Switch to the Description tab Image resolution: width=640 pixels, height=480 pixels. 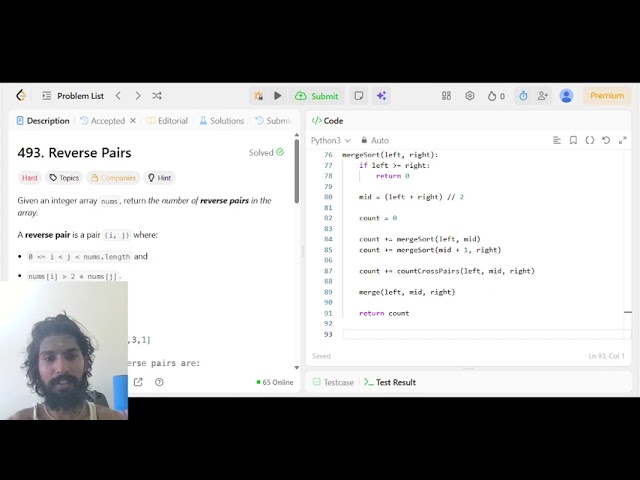coord(43,121)
